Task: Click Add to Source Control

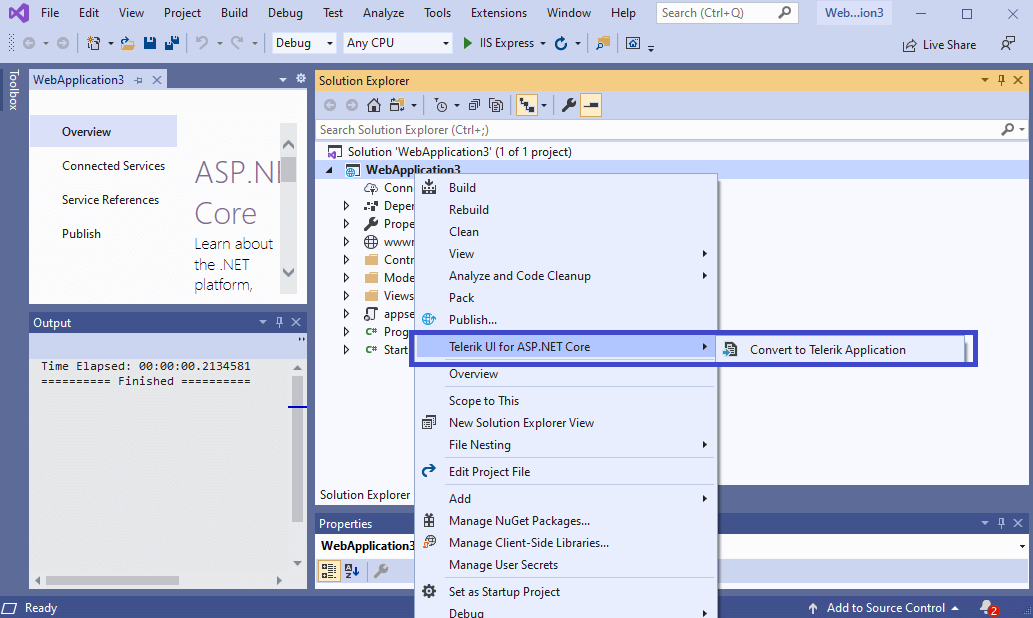Action: click(x=884, y=607)
